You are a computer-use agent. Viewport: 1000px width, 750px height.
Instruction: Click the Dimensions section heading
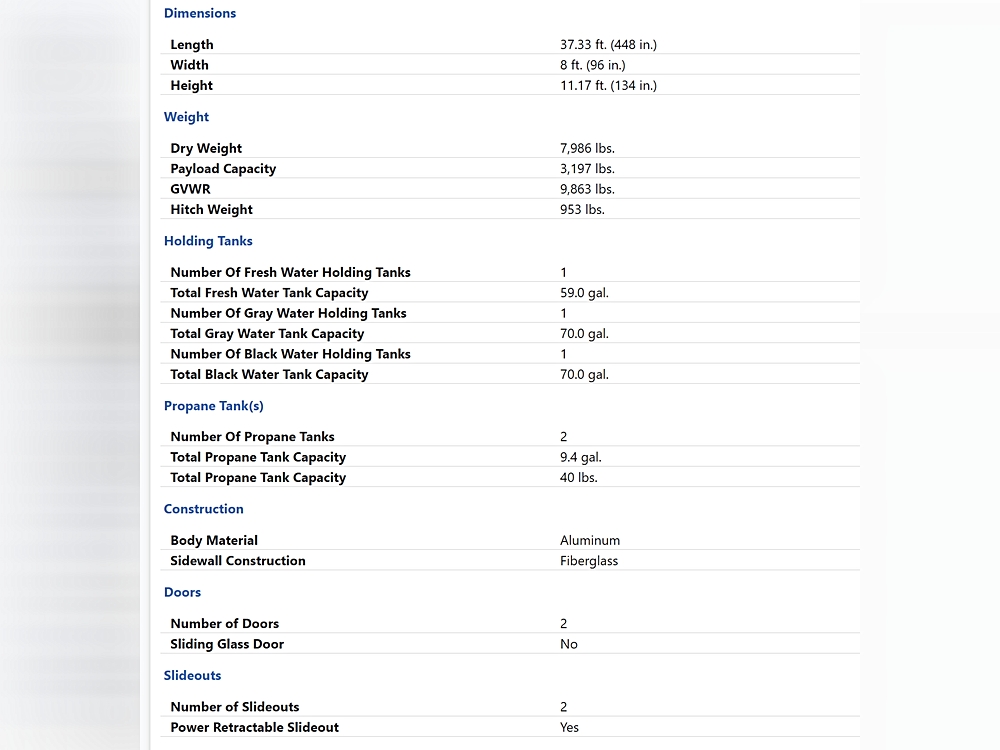click(200, 13)
